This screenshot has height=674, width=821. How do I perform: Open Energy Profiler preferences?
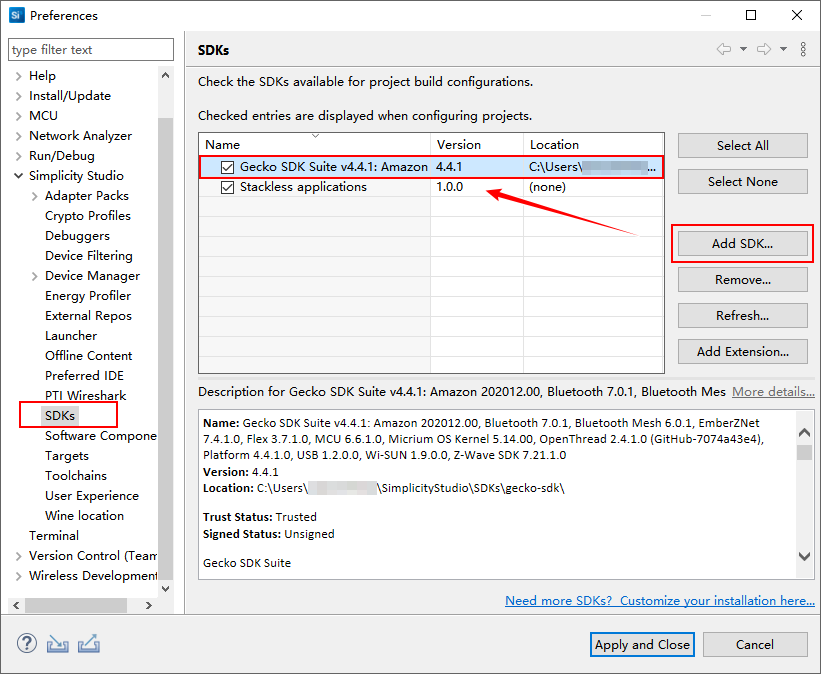tap(88, 295)
